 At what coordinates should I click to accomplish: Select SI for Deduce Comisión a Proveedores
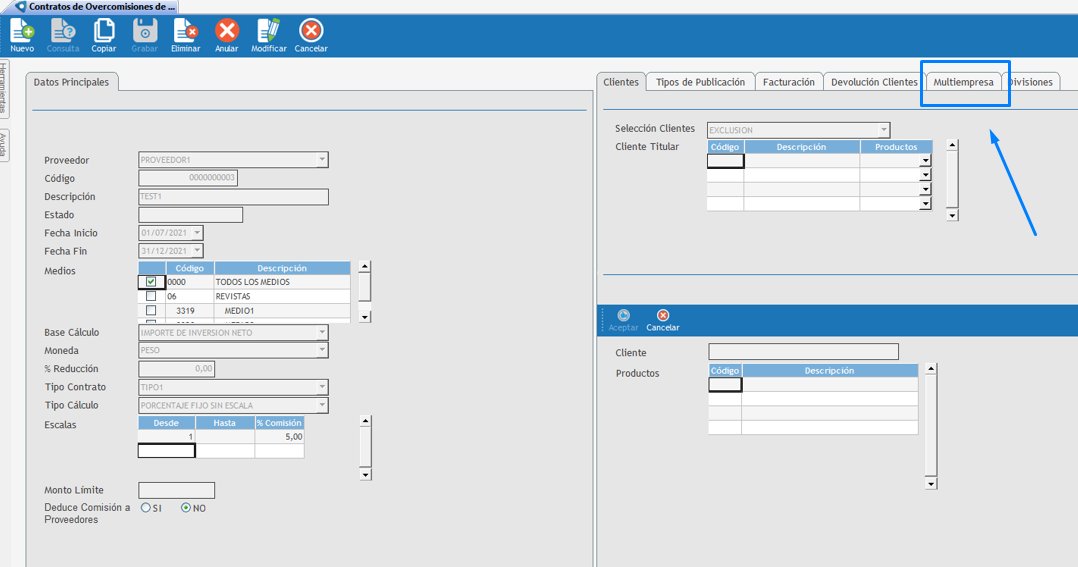point(146,508)
